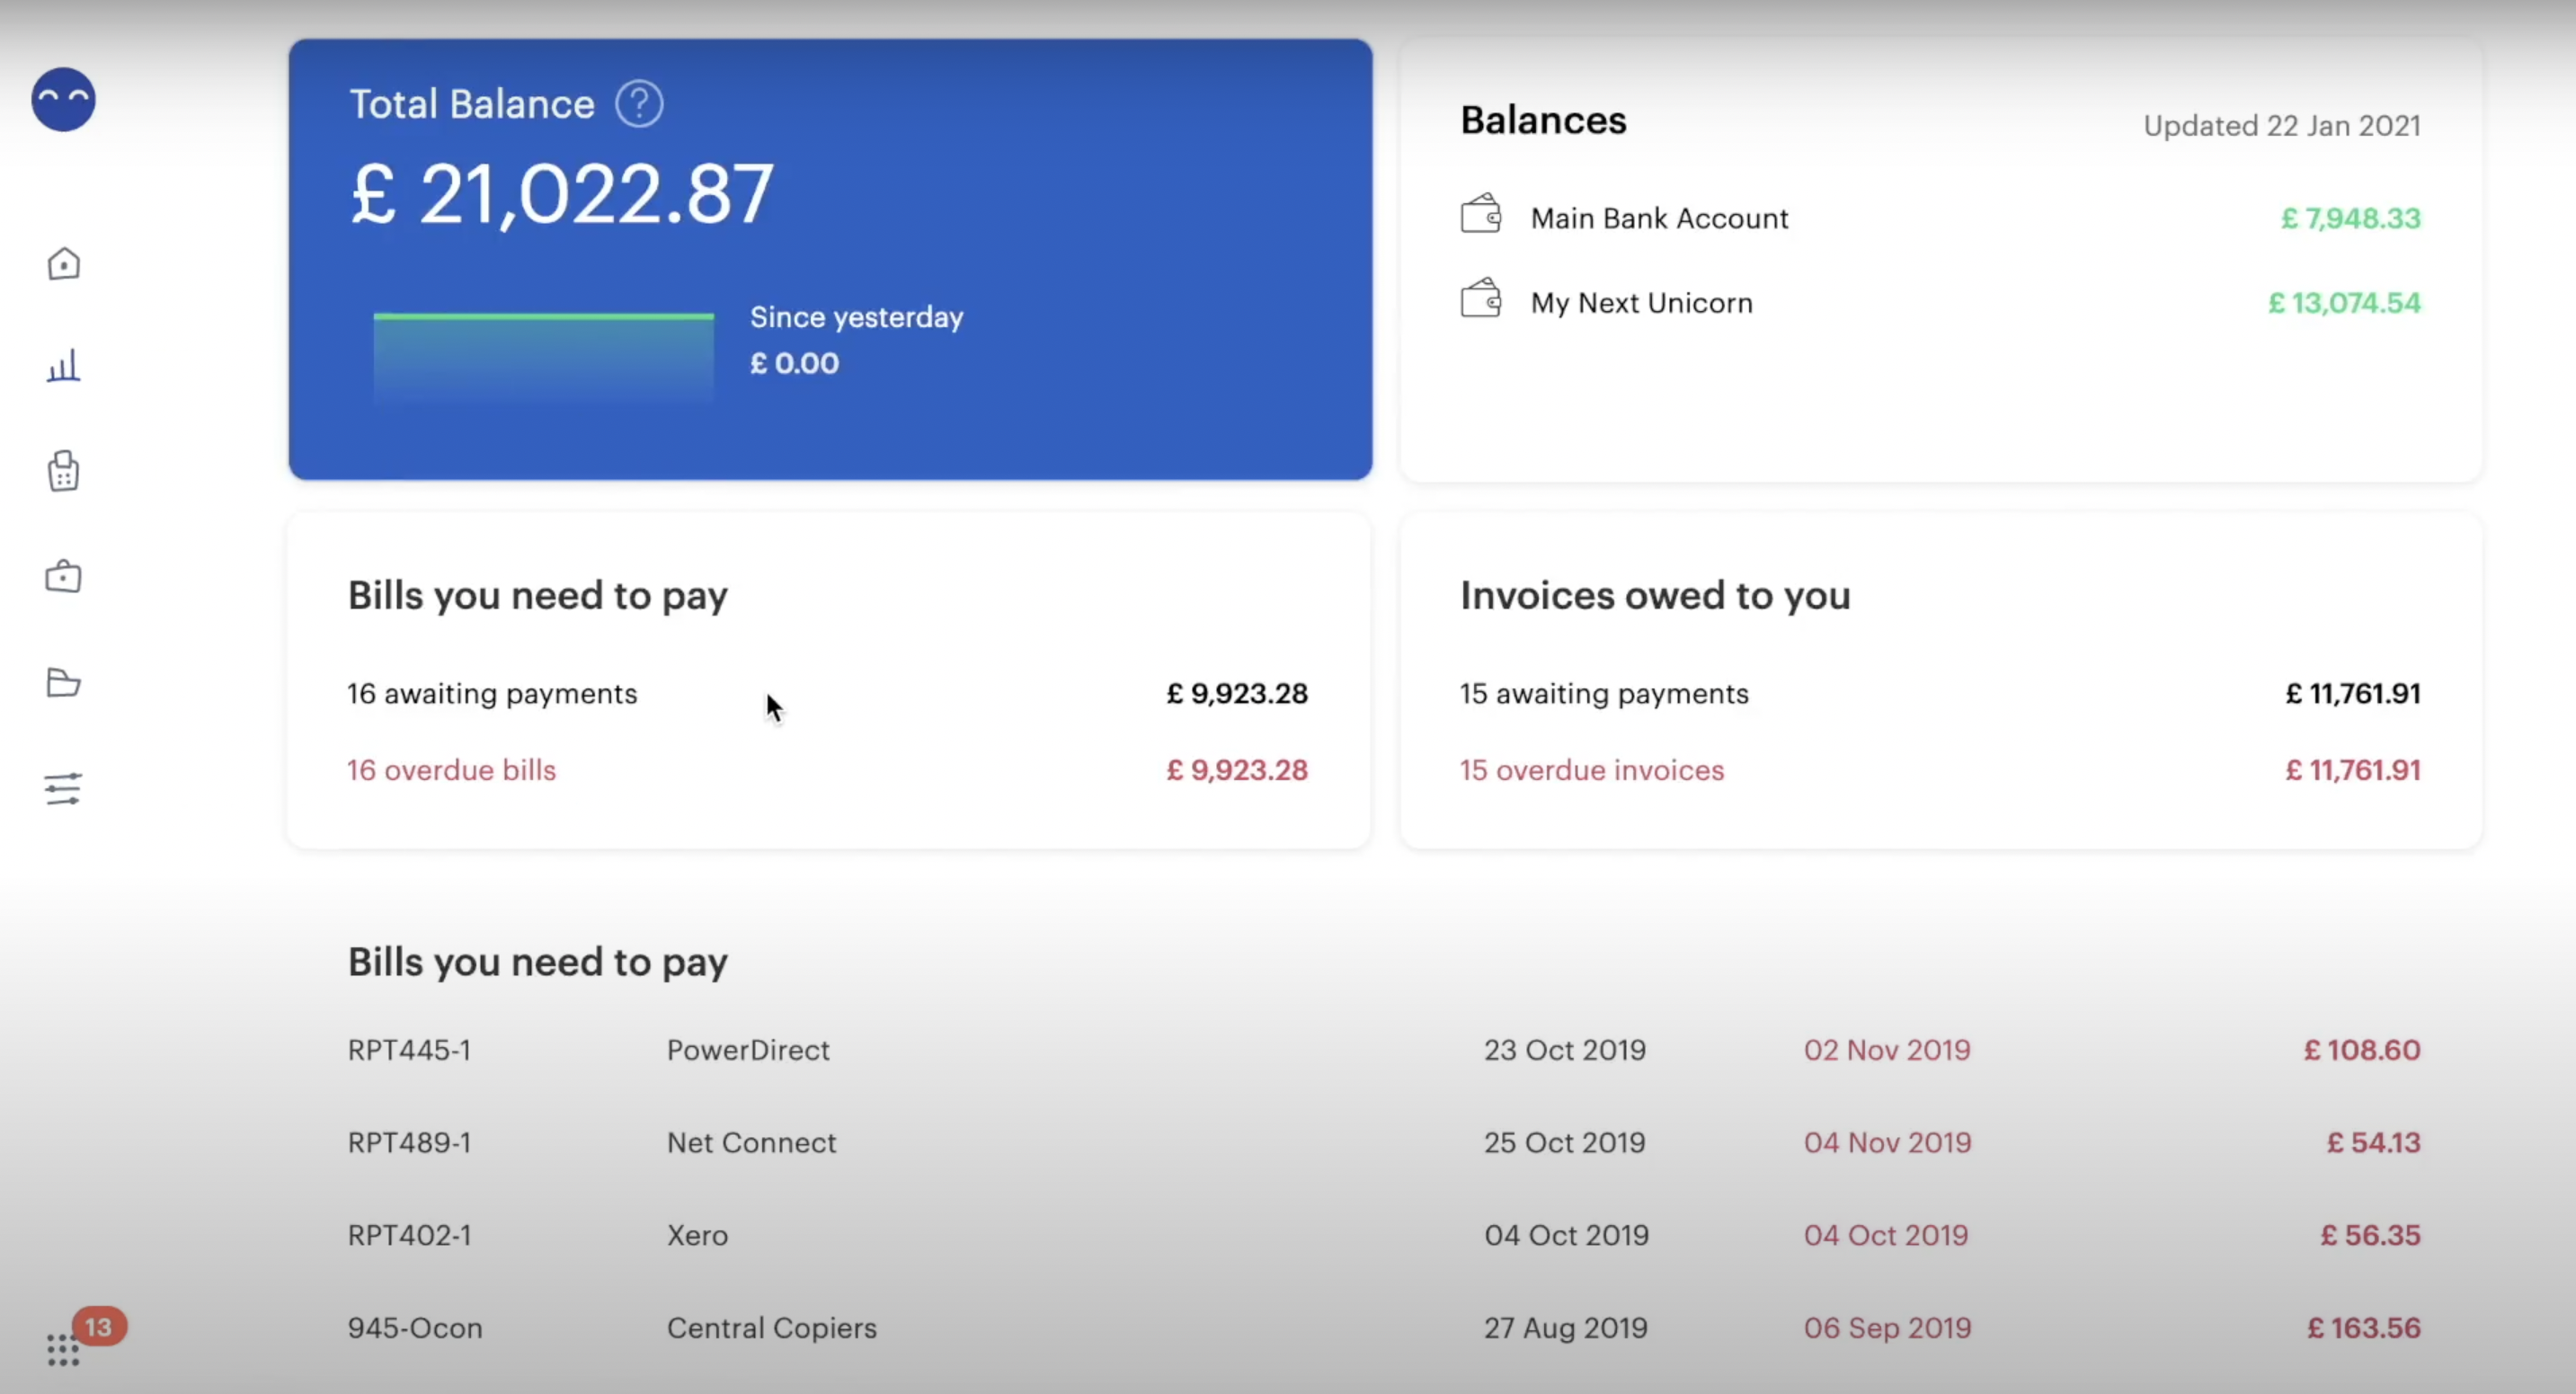Viewport: 2576px width, 1394px height.
Task: Click 15 awaiting payments for invoices
Action: click(x=1604, y=694)
